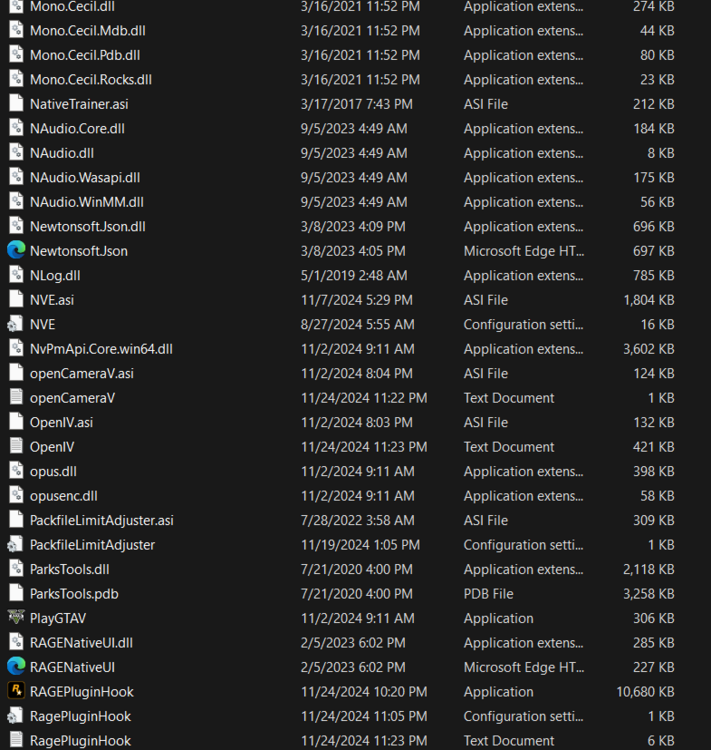Click the 421 KB size value
The width and height of the screenshot is (711, 750).
pos(654,447)
